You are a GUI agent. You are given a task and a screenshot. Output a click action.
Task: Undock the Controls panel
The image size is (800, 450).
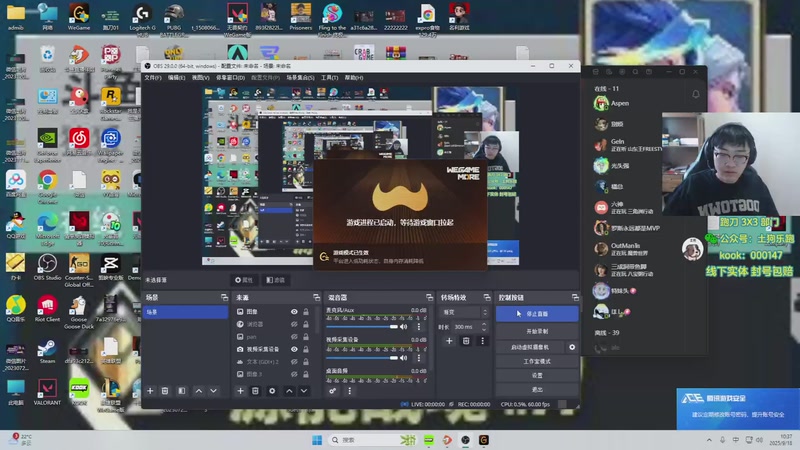coord(575,297)
